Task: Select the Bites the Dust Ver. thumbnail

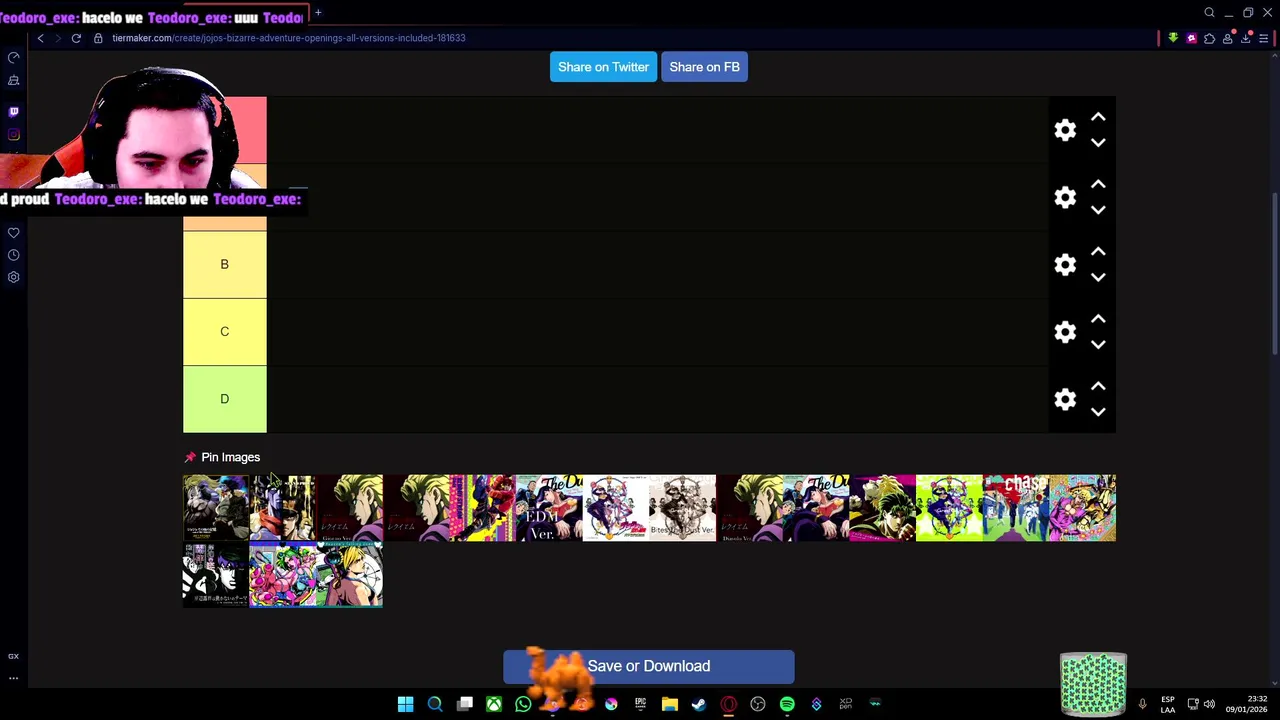Action: coord(683,508)
